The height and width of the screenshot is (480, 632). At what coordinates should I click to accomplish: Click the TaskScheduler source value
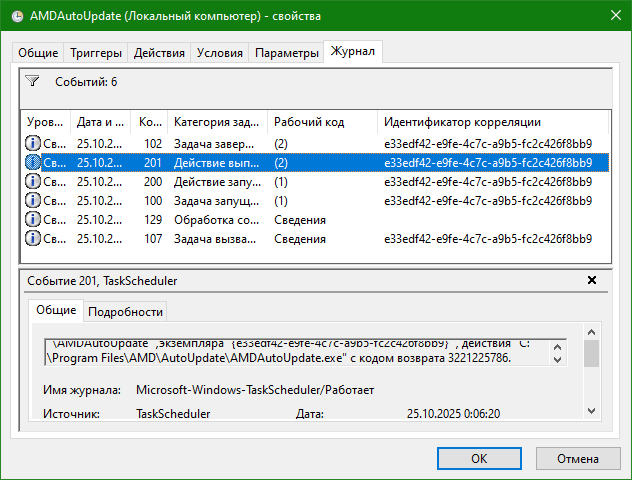tap(173, 414)
